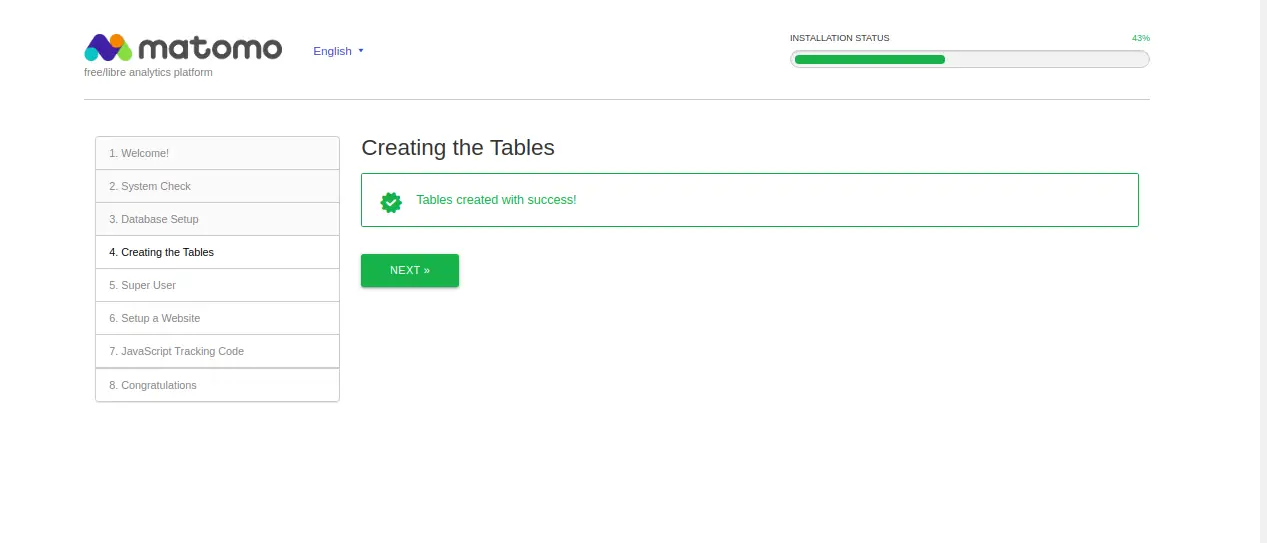Click the green success checkmark badge
Image resolution: width=1267 pixels, height=543 pixels.
point(391,202)
